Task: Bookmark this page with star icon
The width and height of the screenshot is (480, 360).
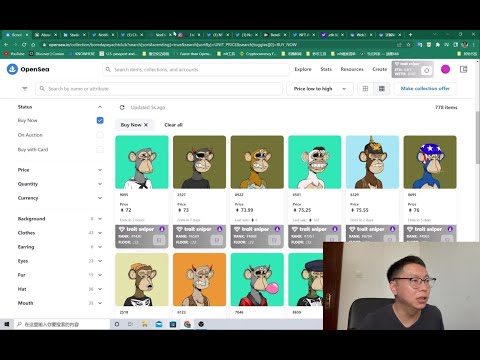Action: coord(408,44)
